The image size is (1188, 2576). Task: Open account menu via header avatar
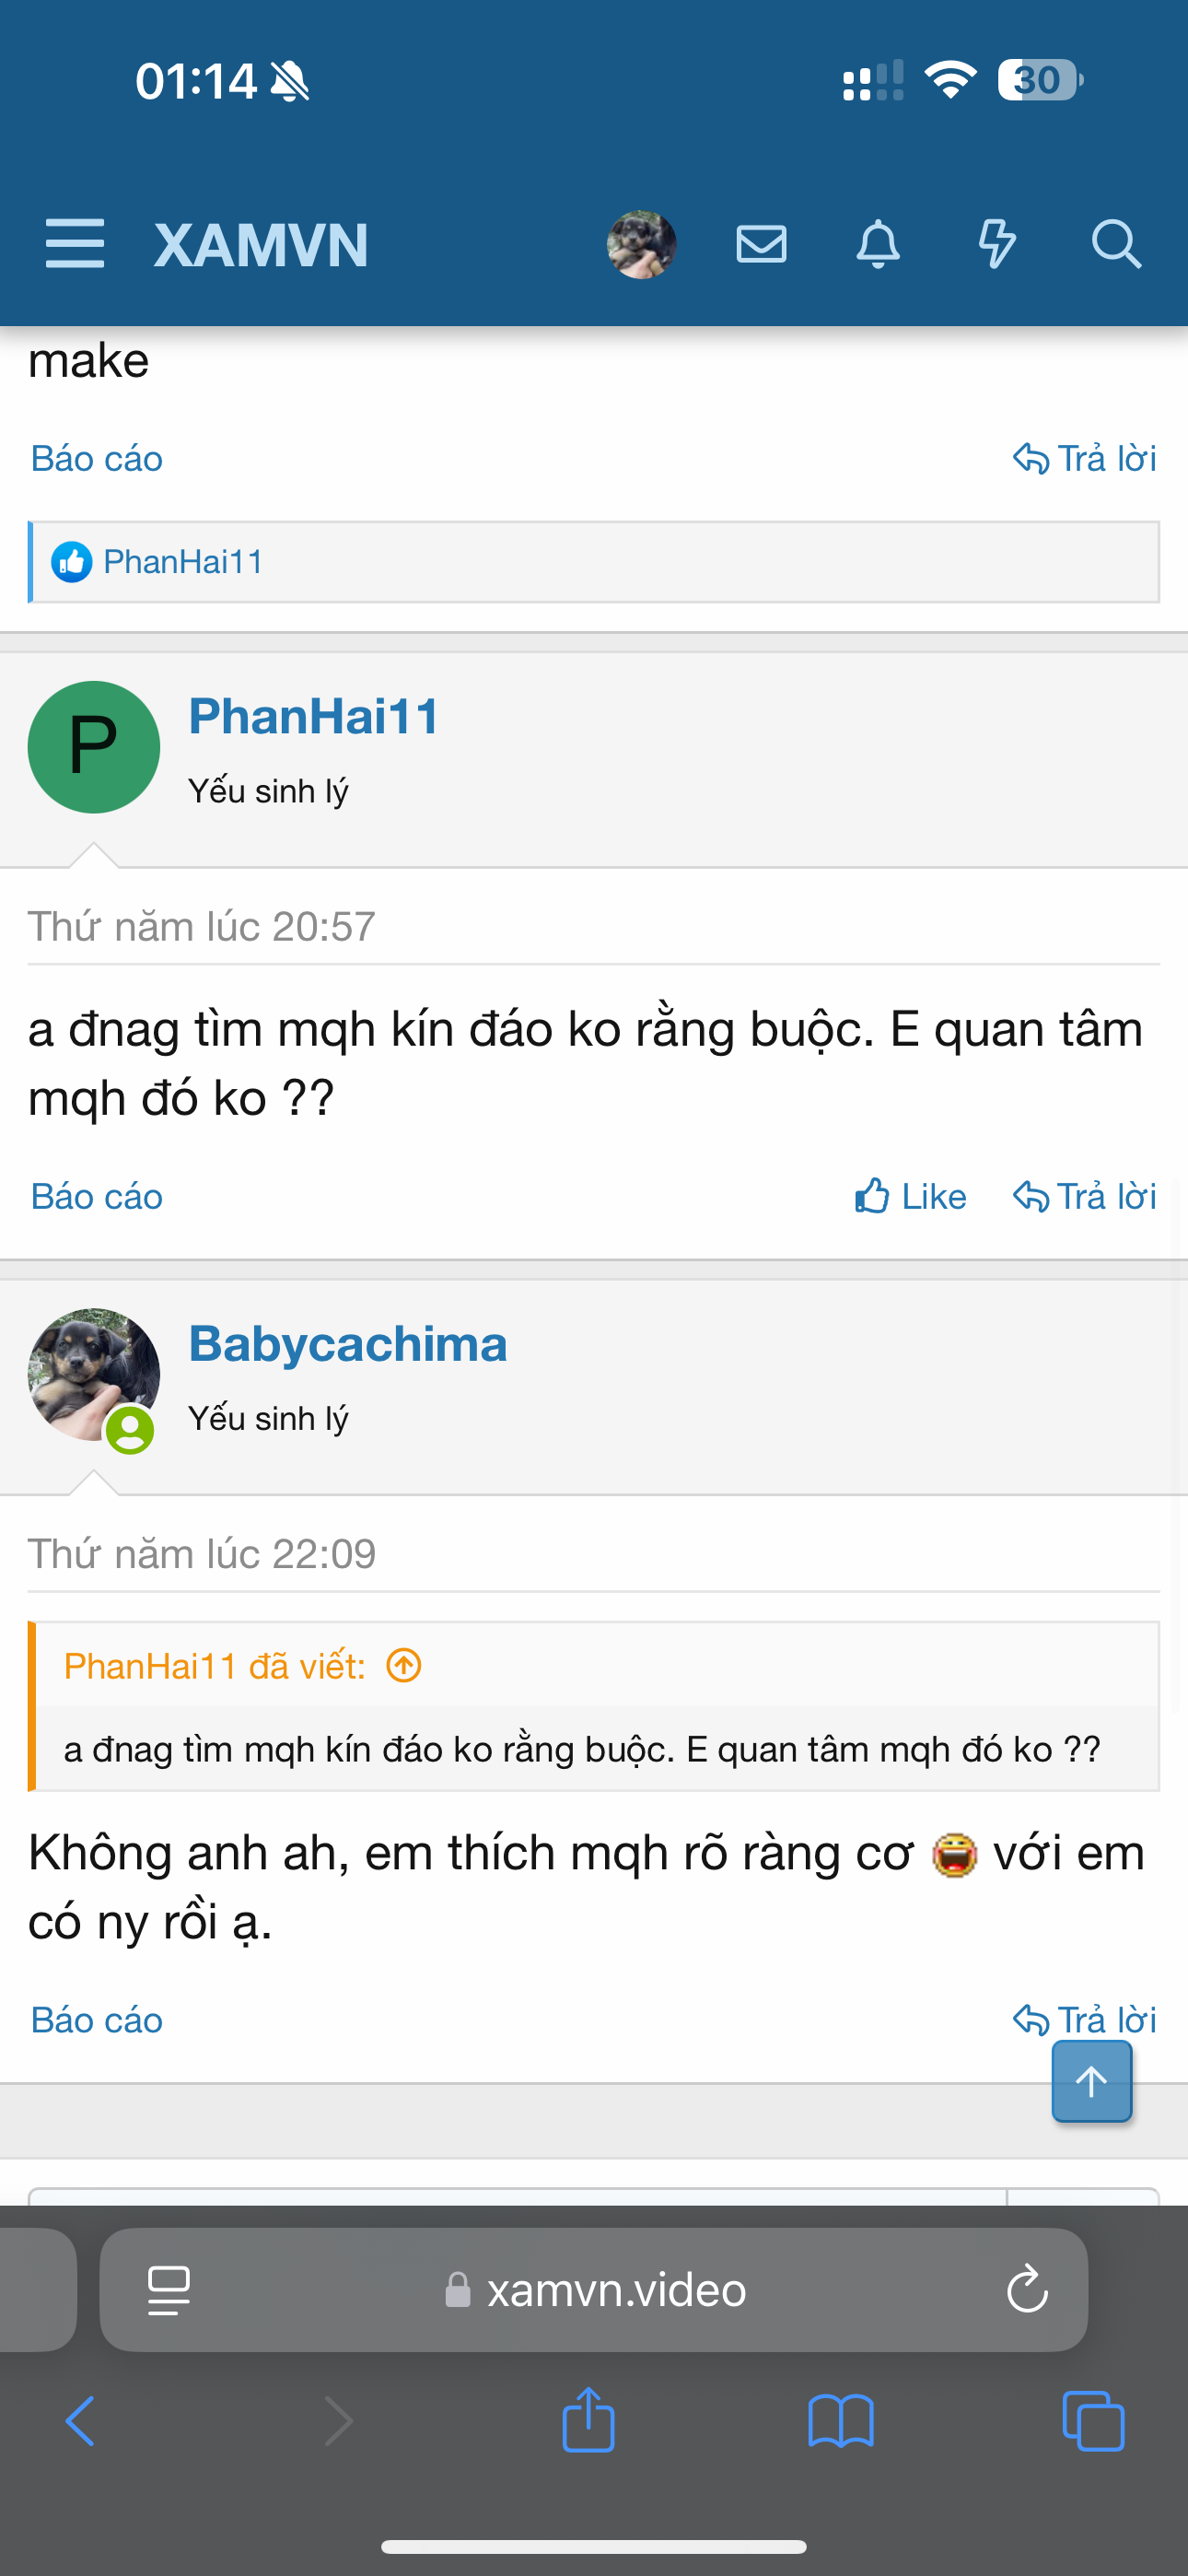click(642, 244)
